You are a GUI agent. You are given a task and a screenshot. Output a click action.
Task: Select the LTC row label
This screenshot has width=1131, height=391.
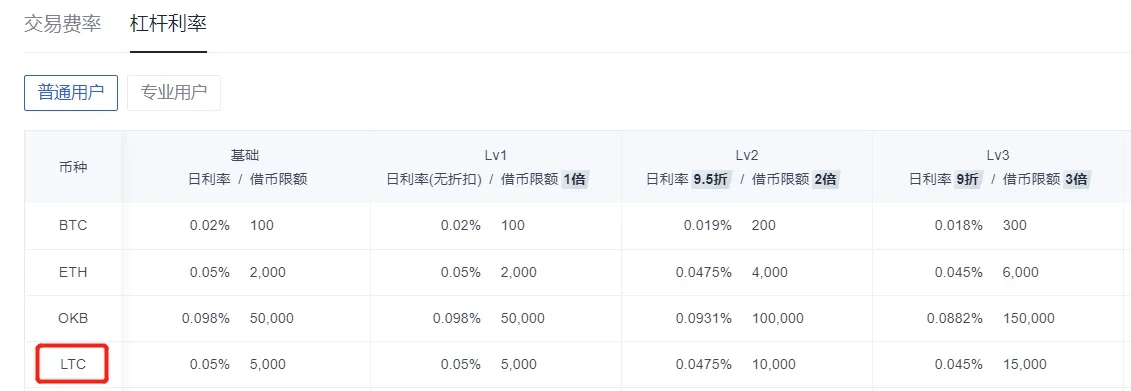[73, 364]
